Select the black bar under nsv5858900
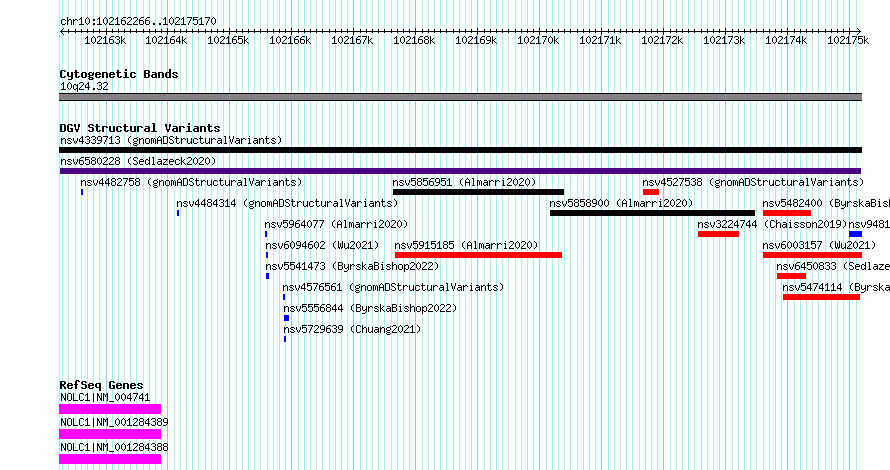The width and height of the screenshot is (890, 470). [652, 213]
